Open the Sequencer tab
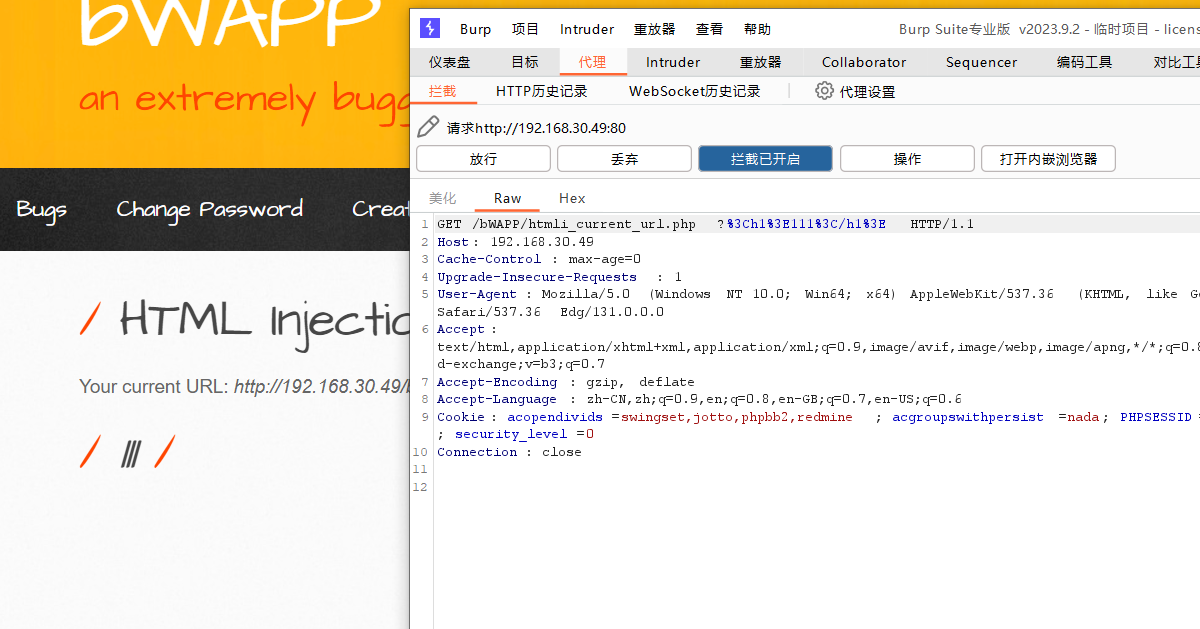1200x629 pixels. click(x=981, y=62)
